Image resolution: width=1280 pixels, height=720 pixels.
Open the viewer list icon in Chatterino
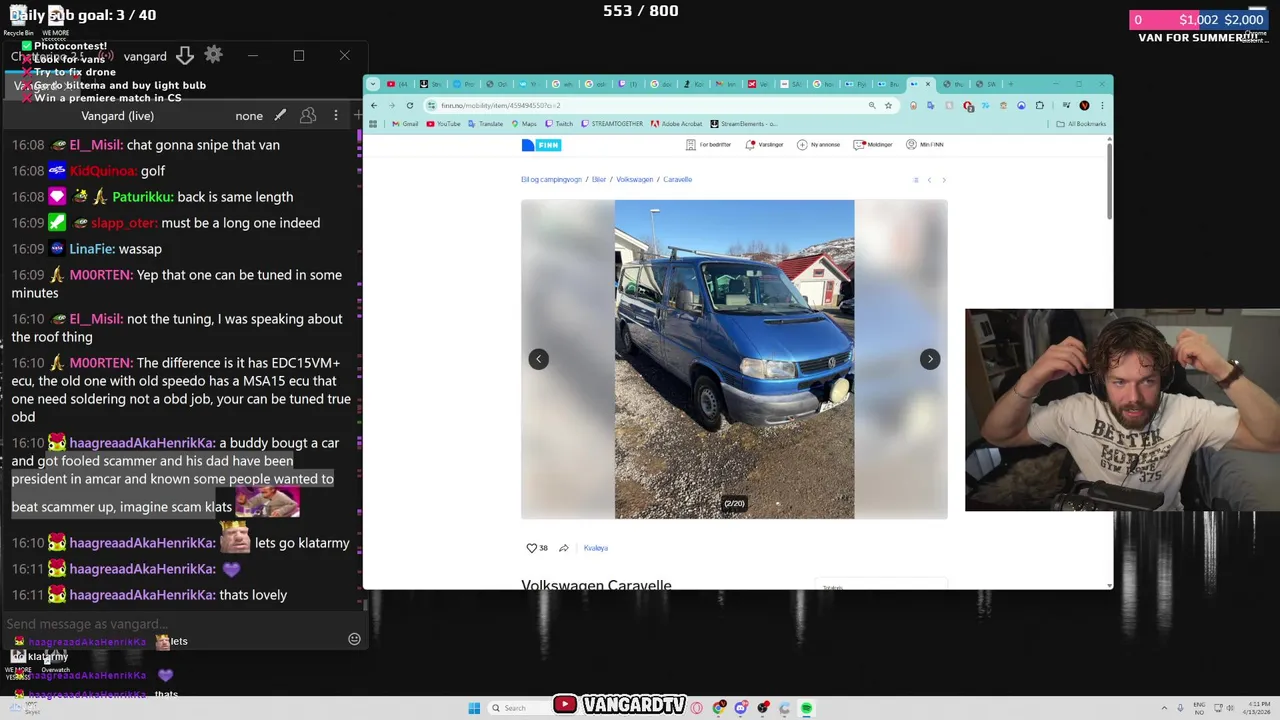[308, 115]
